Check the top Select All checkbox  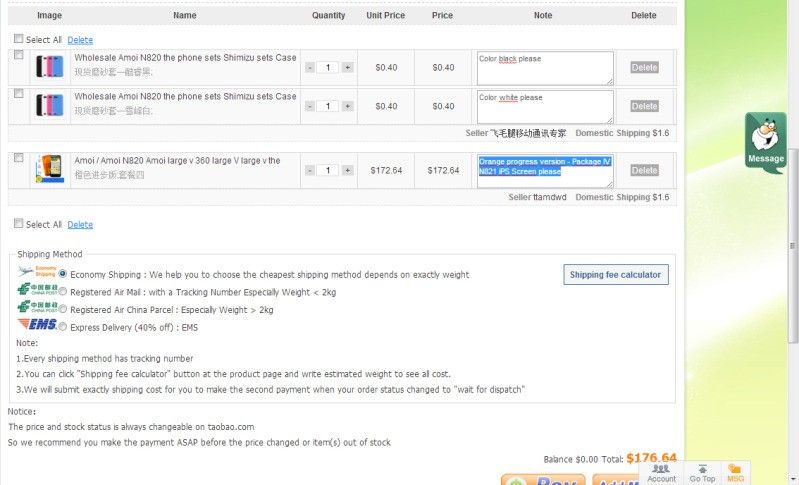click(x=19, y=39)
